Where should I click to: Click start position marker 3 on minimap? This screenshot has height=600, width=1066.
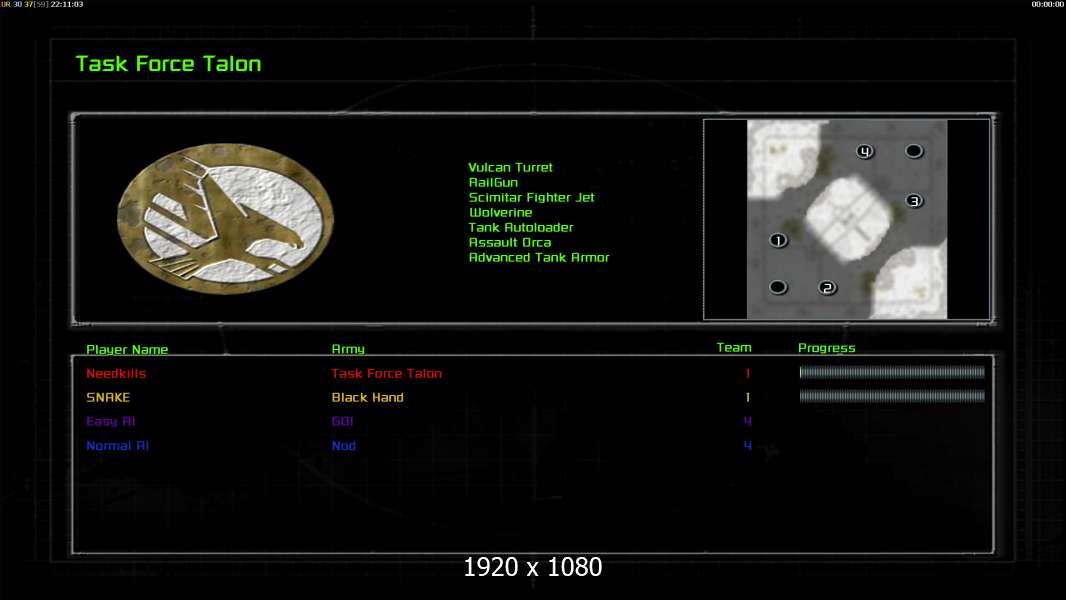click(x=914, y=201)
